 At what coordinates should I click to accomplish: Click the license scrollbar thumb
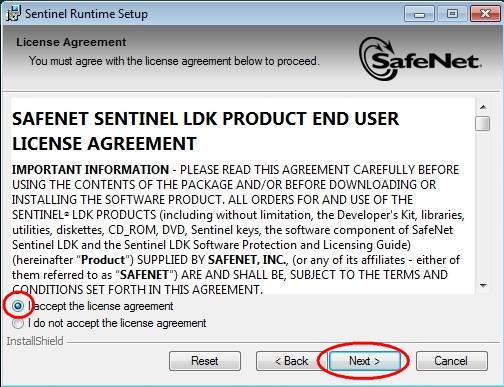[483, 123]
